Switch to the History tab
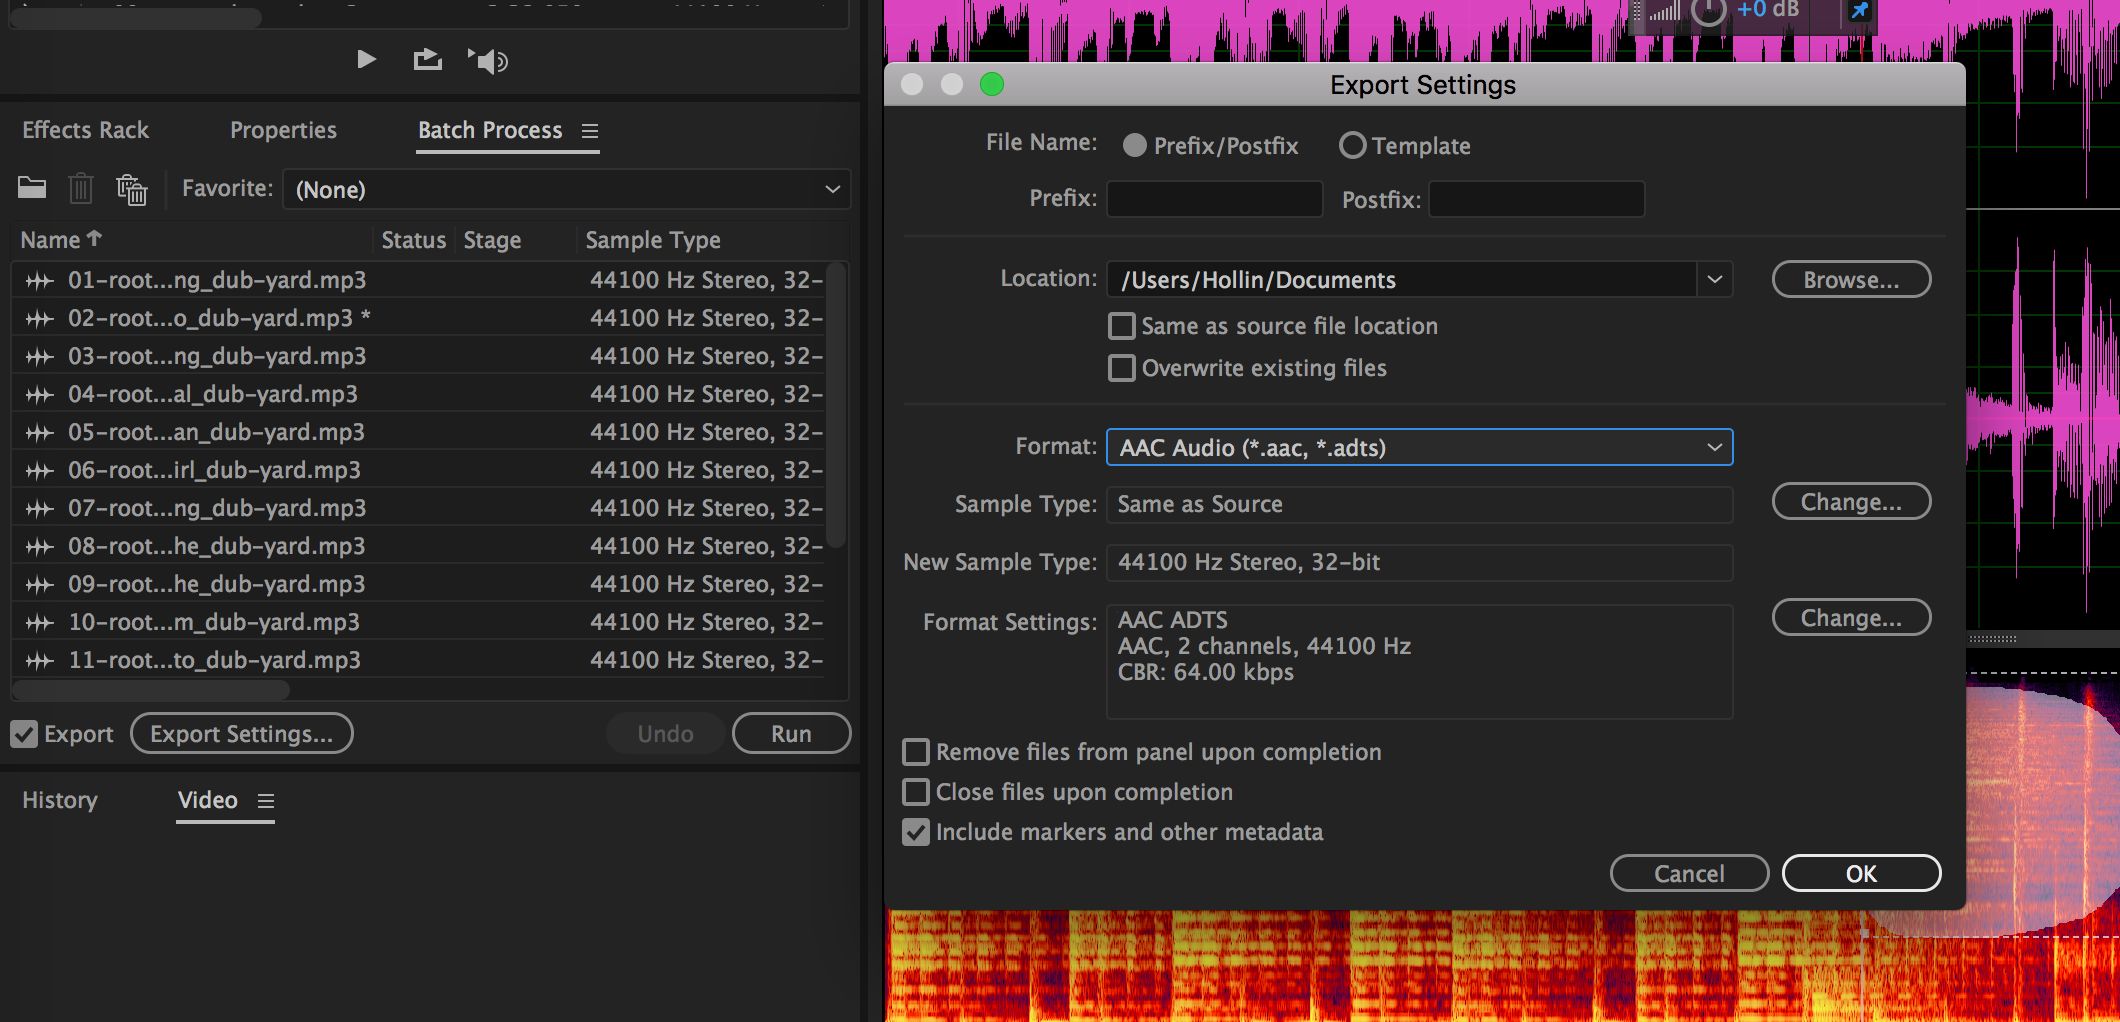Screen dimensions: 2120x1022 [x=60, y=800]
